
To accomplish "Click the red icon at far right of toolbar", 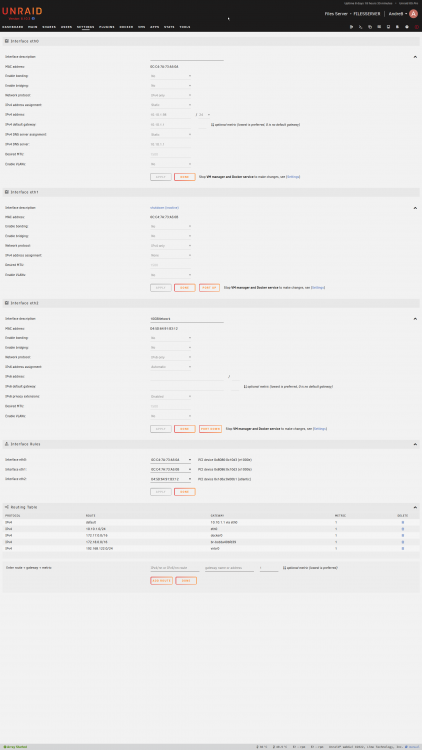I will click(x=416, y=27).
